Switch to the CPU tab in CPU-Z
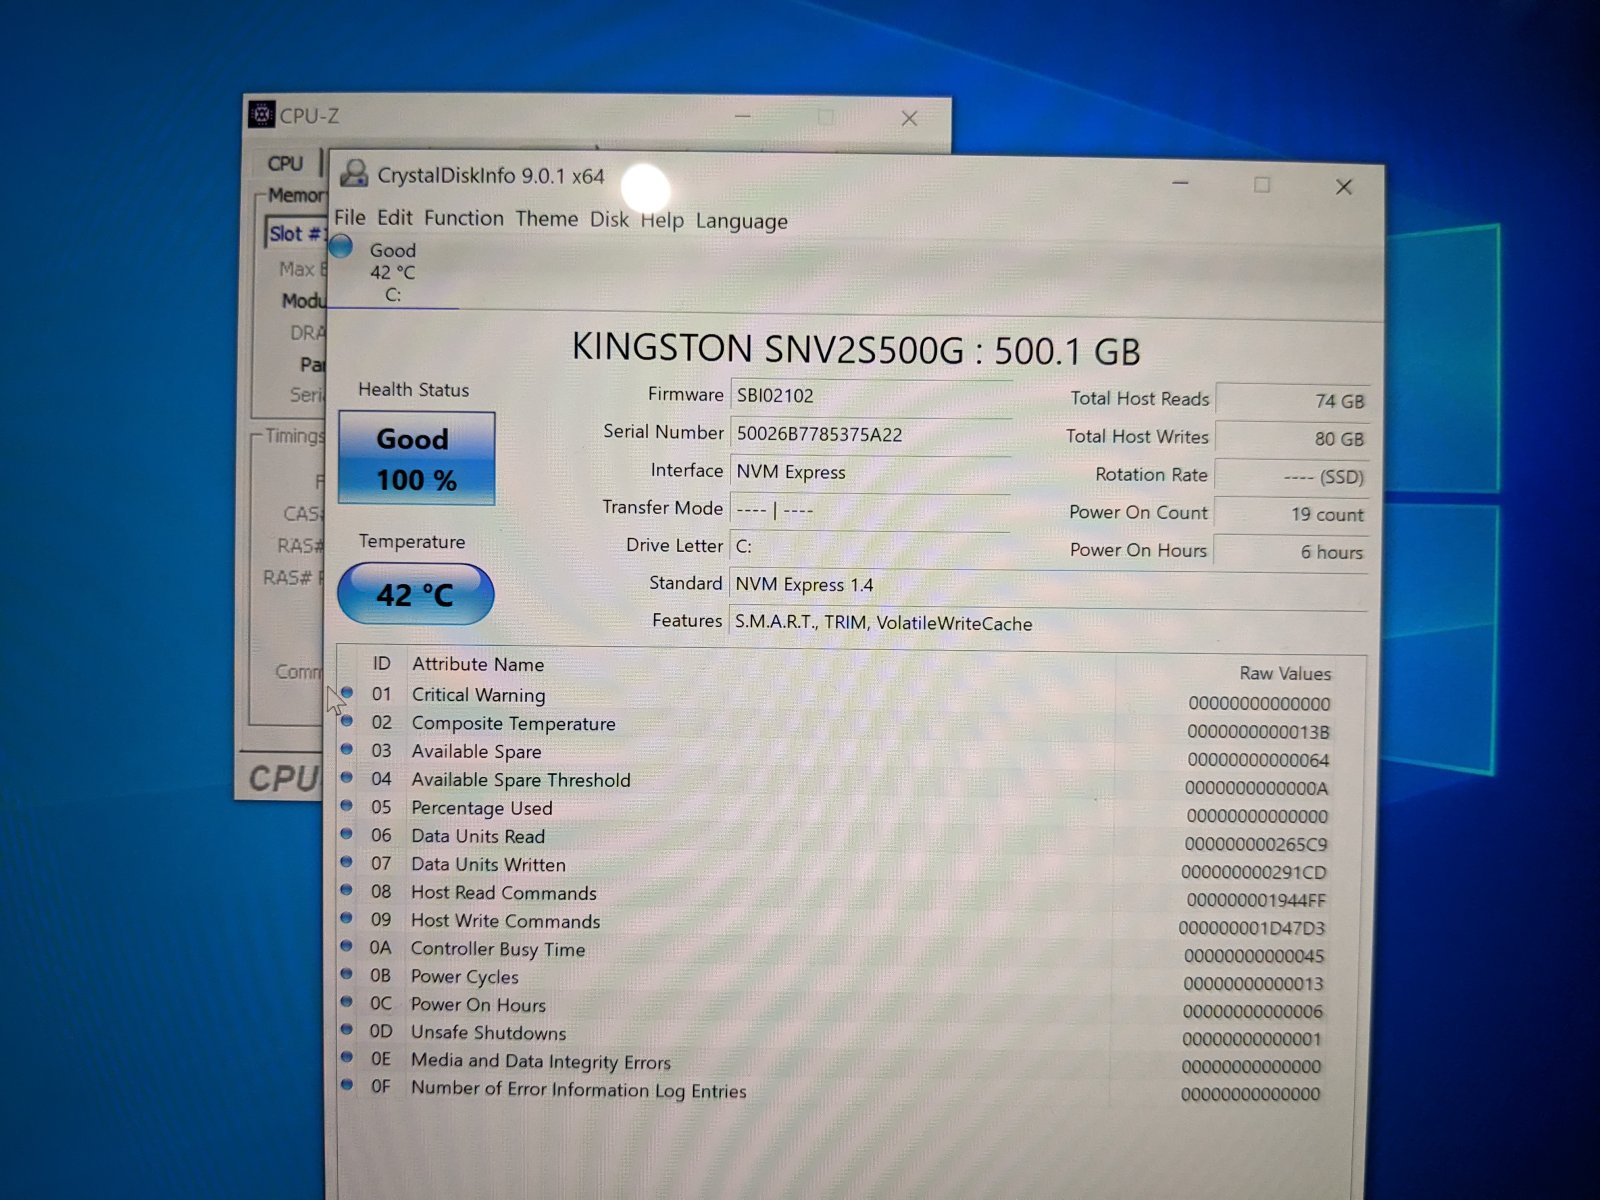The height and width of the screenshot is (1200, 1600). click(x=285, y=162)
